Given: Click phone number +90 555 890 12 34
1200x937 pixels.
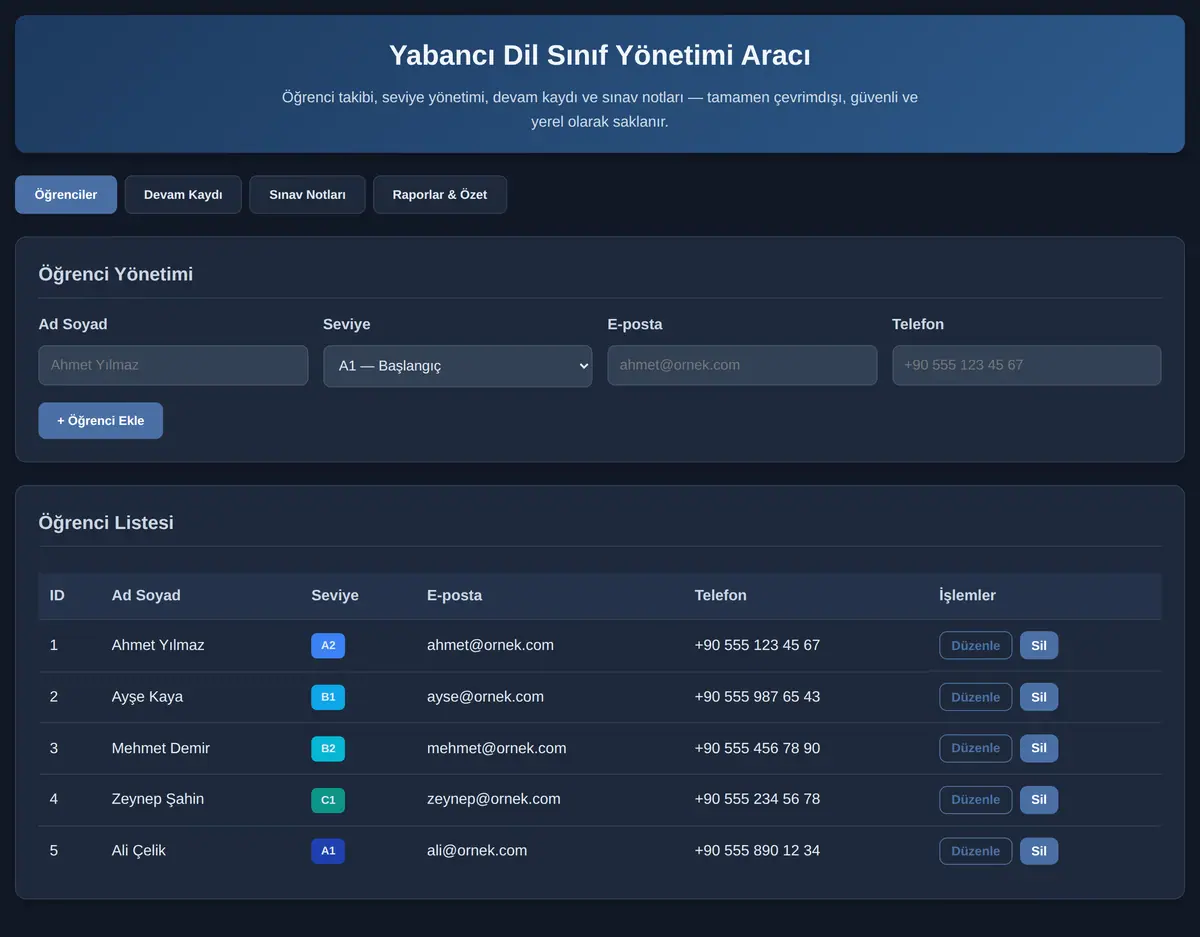Looking at the screenshot, I should coord(757,851).
